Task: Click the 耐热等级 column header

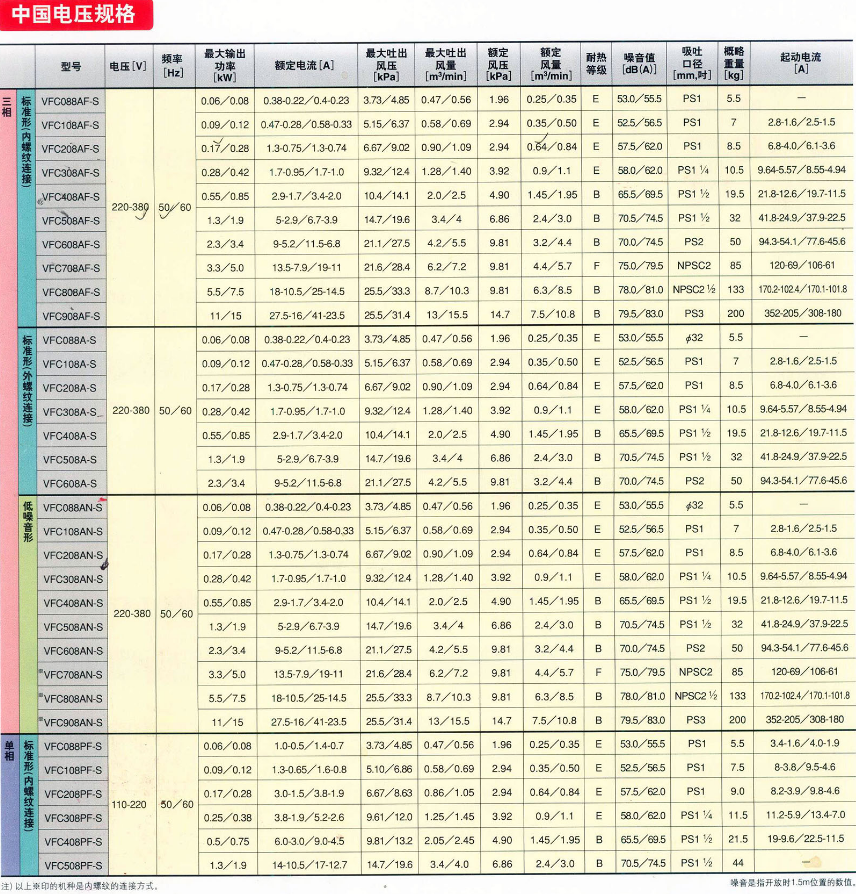Action: click(596, 66)
